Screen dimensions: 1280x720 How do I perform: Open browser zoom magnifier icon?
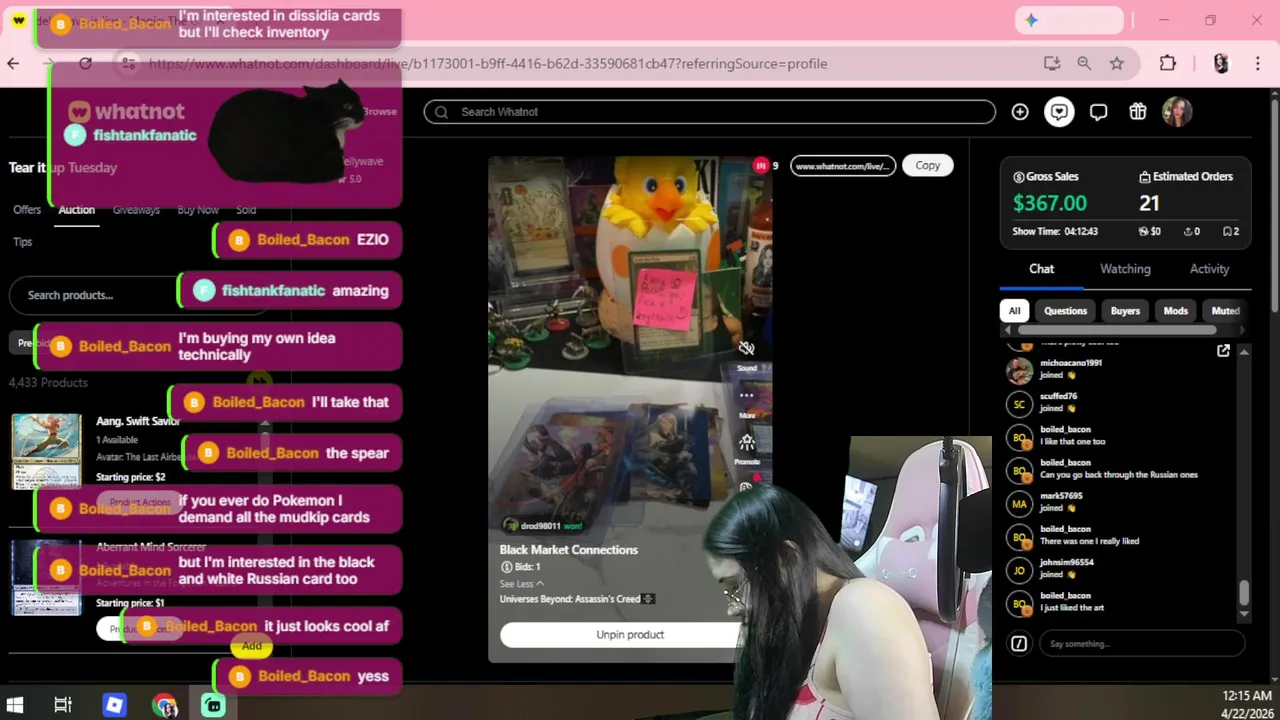click(x=1084, y=63)
